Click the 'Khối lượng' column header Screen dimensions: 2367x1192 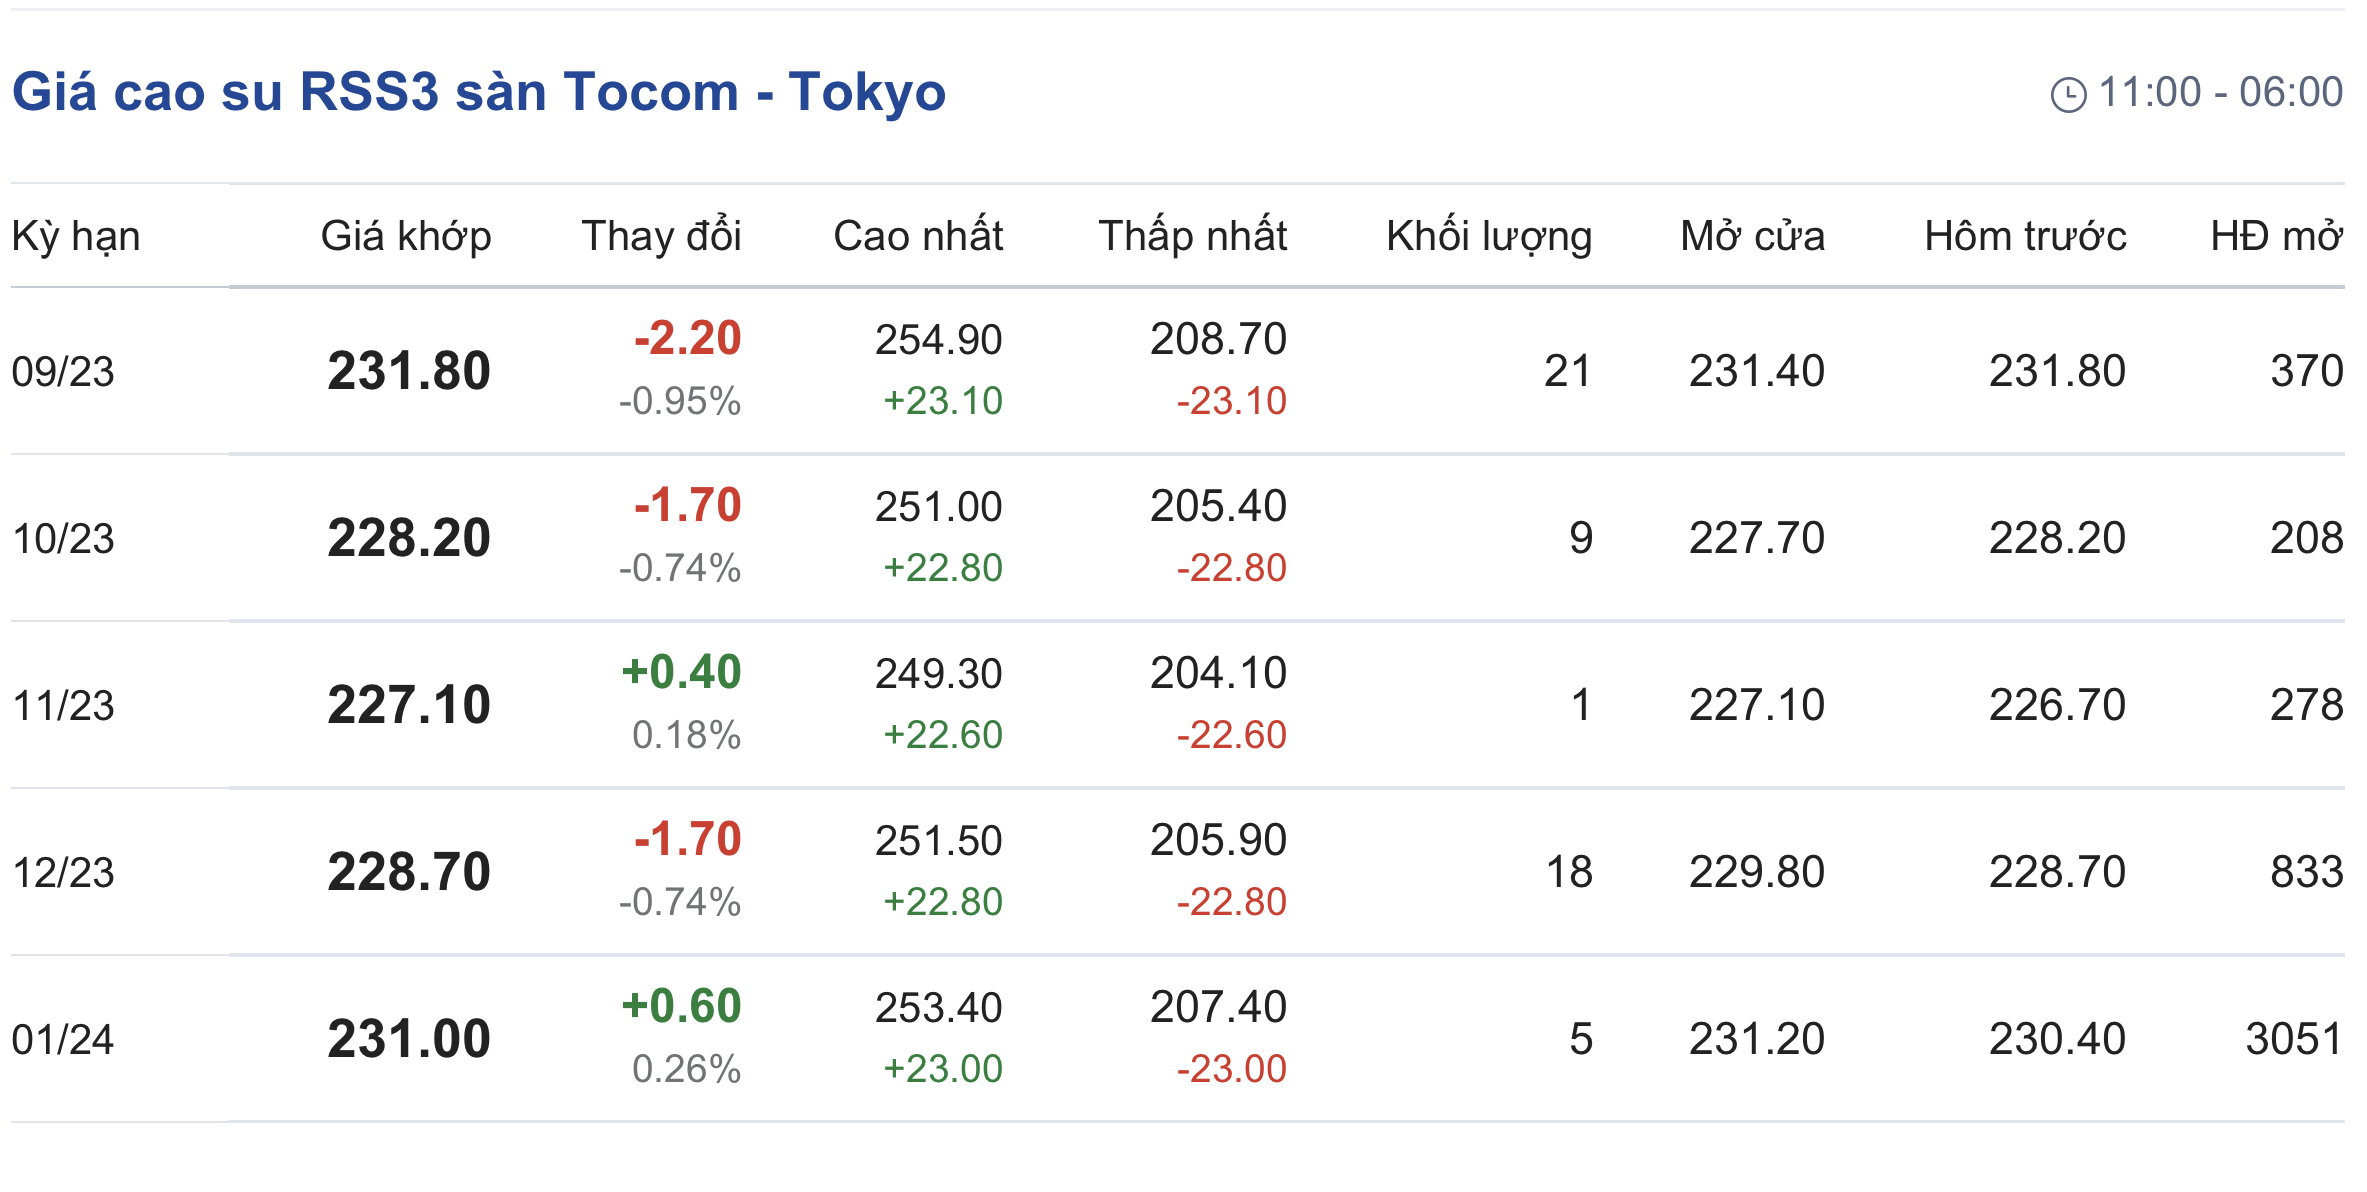point(1488,237)
